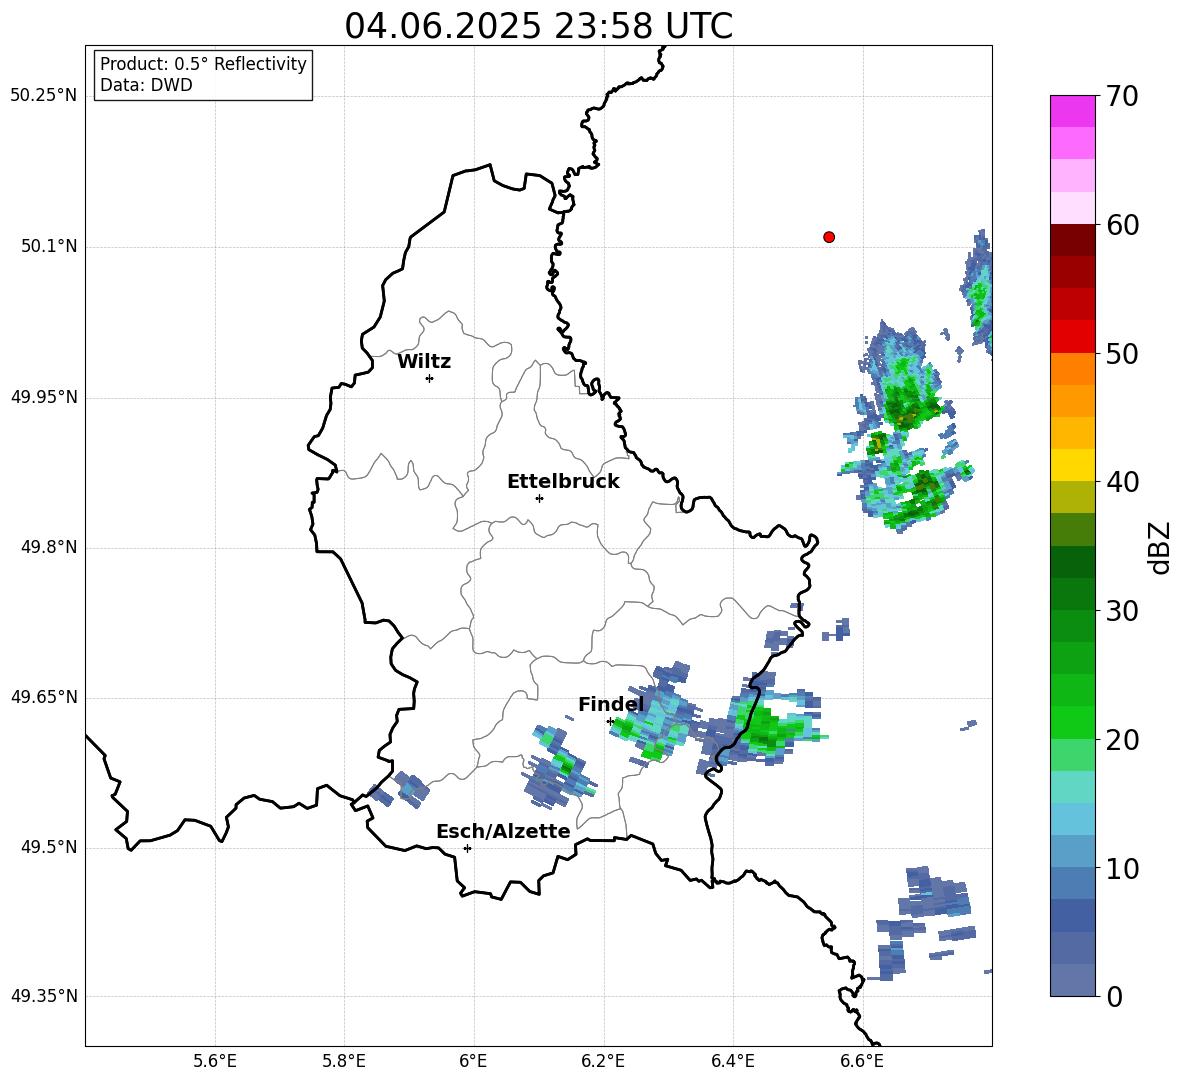The image size is (1184, 1081).
Task: Click the '6.2°E' longitude tick label
Action: tap(603, 1061)
